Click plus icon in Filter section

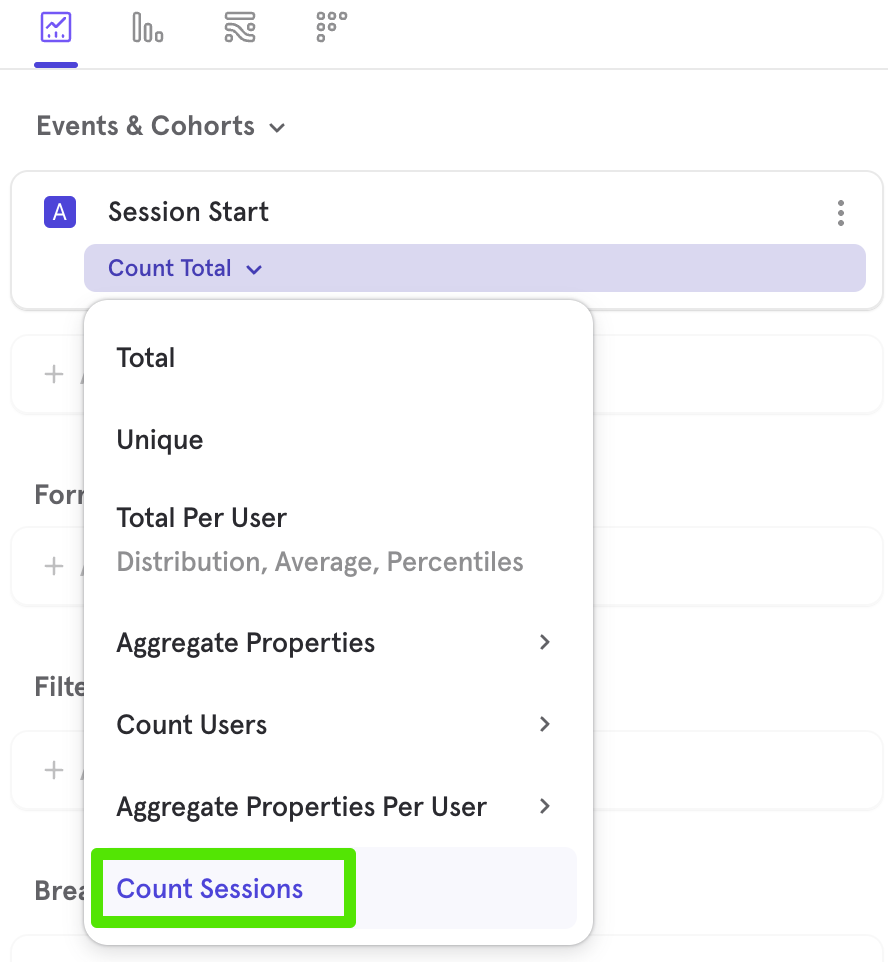point(54,770)
